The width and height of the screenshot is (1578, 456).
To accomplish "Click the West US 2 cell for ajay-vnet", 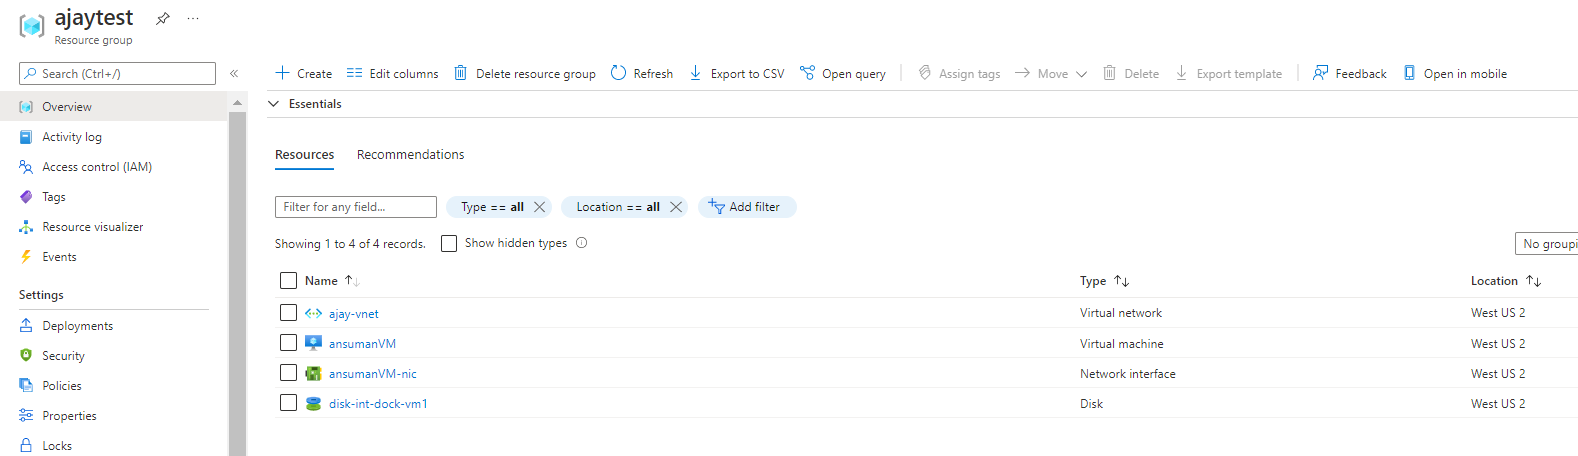I will [x=1498, y=313].
